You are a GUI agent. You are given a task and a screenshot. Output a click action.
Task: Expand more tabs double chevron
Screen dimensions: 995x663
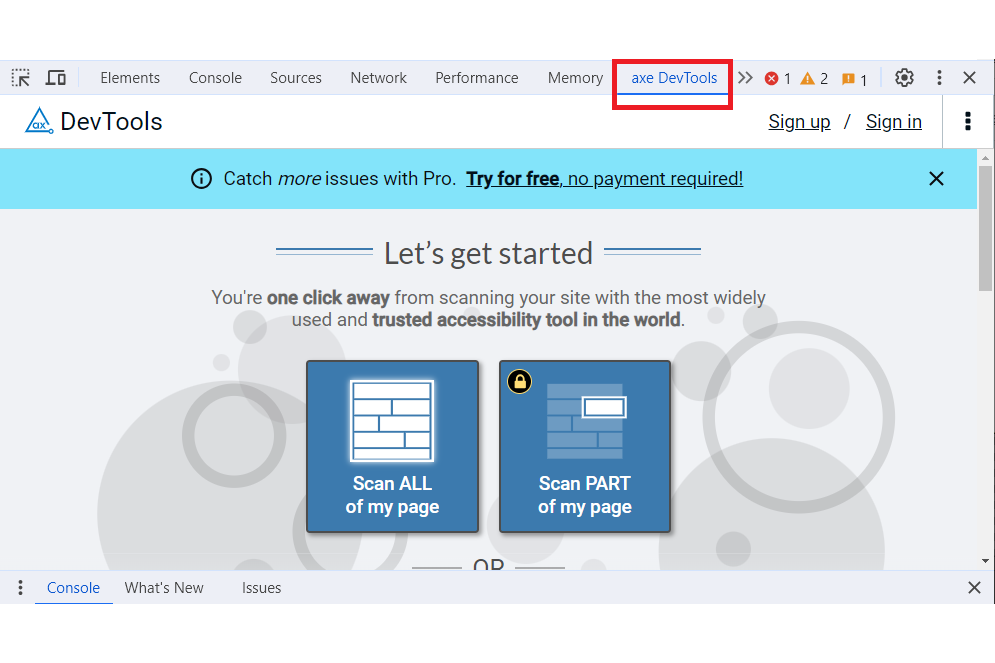coord(745,78)
